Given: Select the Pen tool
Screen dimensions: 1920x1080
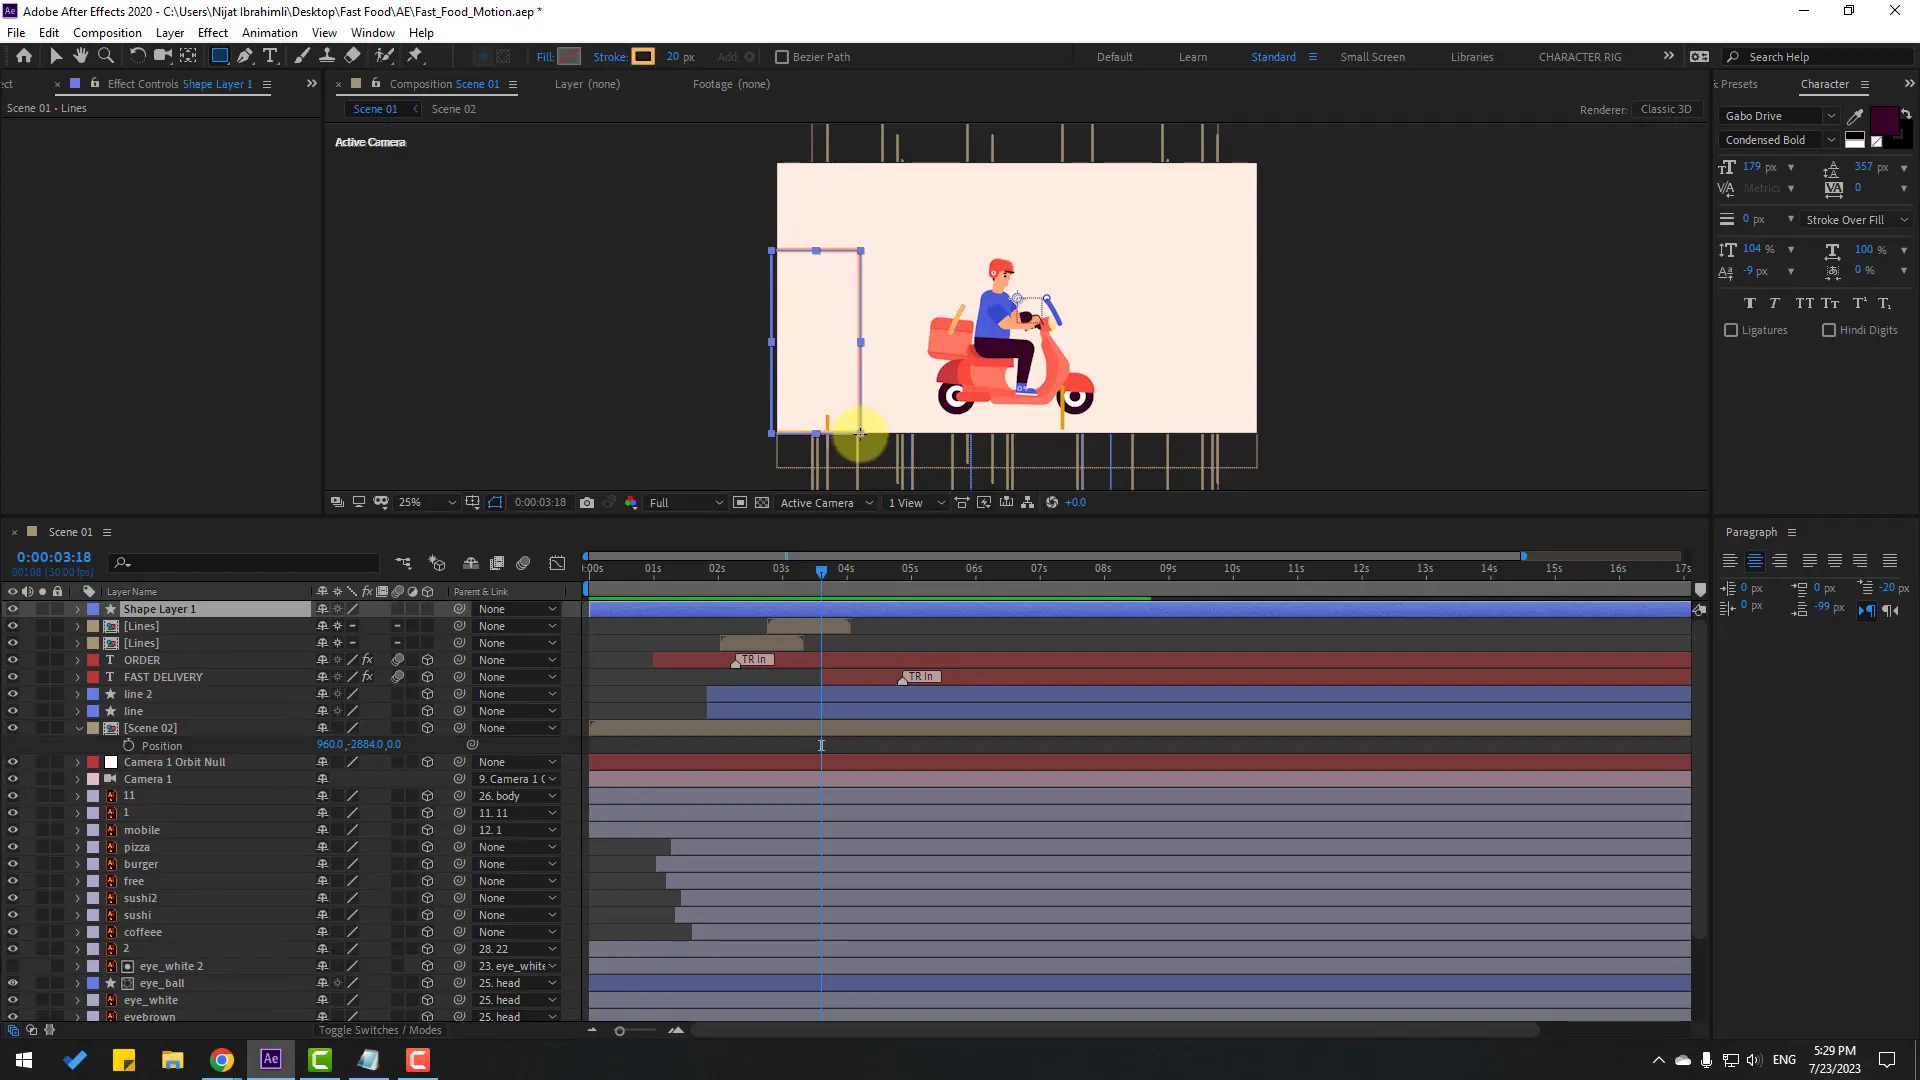Looking at the screenshot, I should [x=245, y=56].
